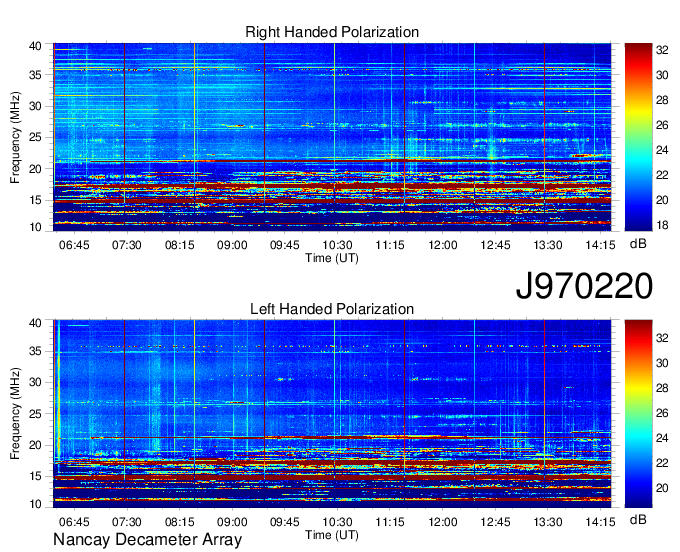Click the dB unit label of left-handed colorbar

(x=638, y=519)
